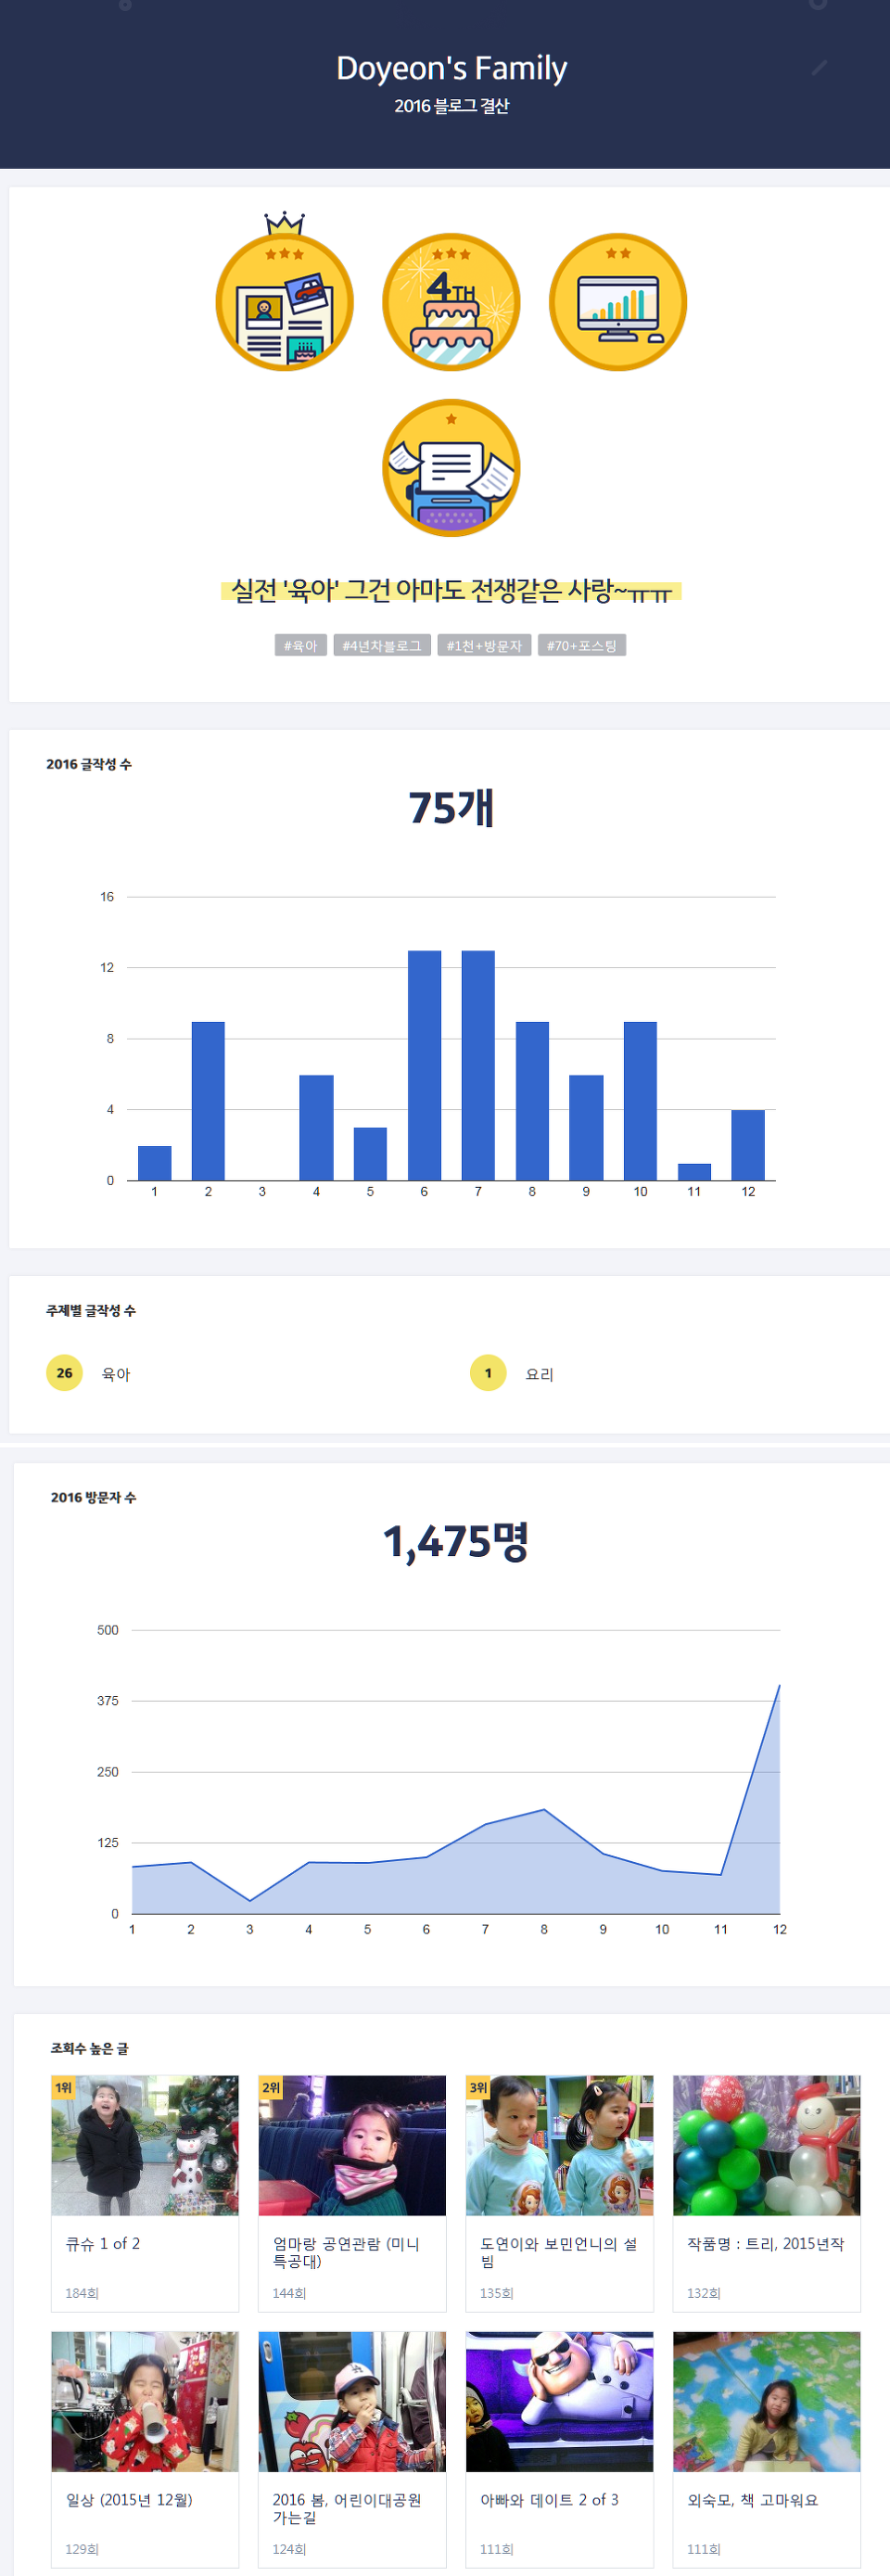Open the 3위 thumbnail with two girls
Screen dimensions: 890x2576
pyautogui.click(x=559, y=2145)
